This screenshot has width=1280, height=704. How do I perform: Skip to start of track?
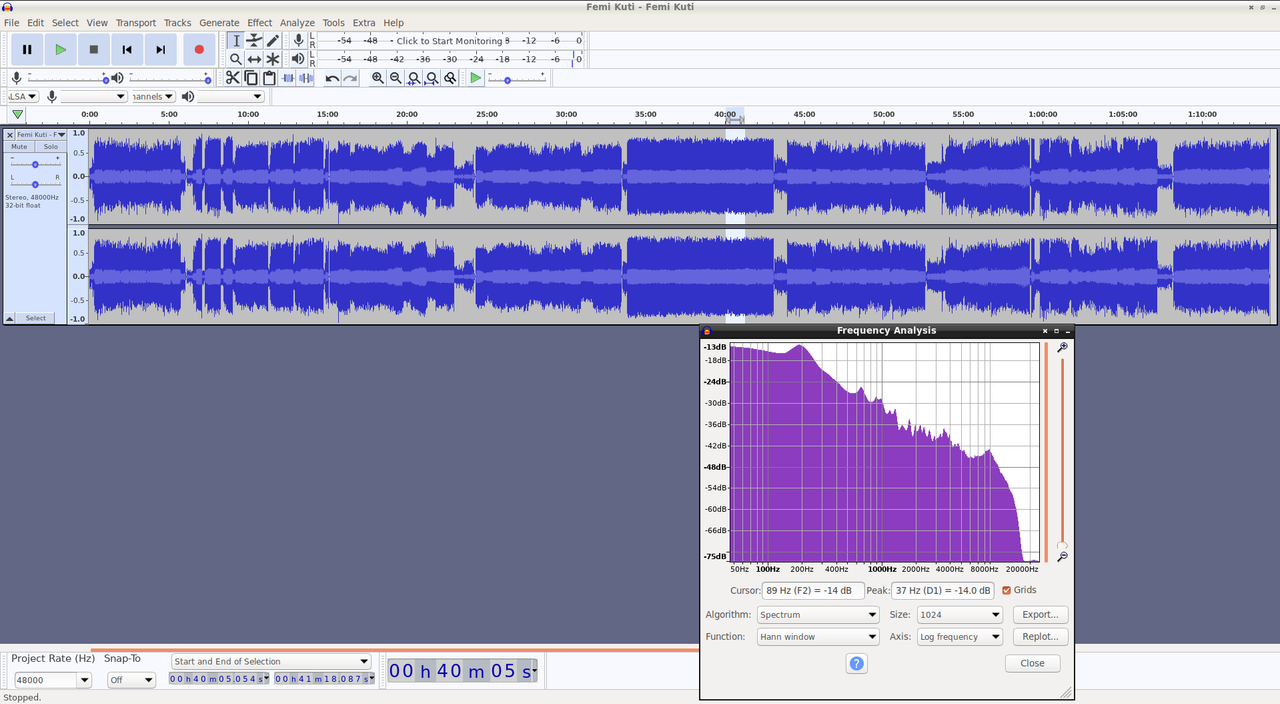(x=127, y=49)
